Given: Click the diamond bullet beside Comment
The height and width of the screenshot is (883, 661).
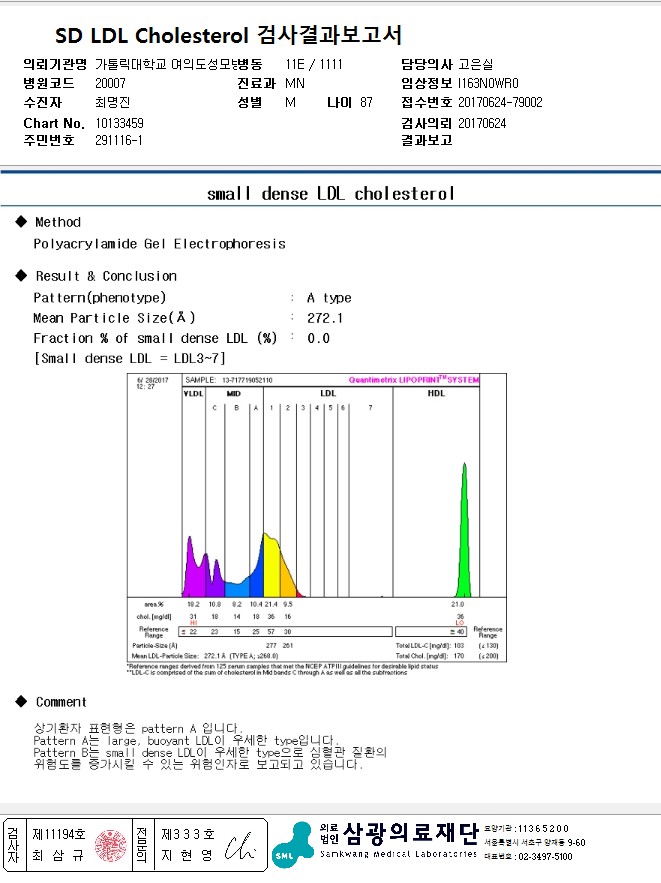Looking at the screenshot, I should (x=21, y=701).
